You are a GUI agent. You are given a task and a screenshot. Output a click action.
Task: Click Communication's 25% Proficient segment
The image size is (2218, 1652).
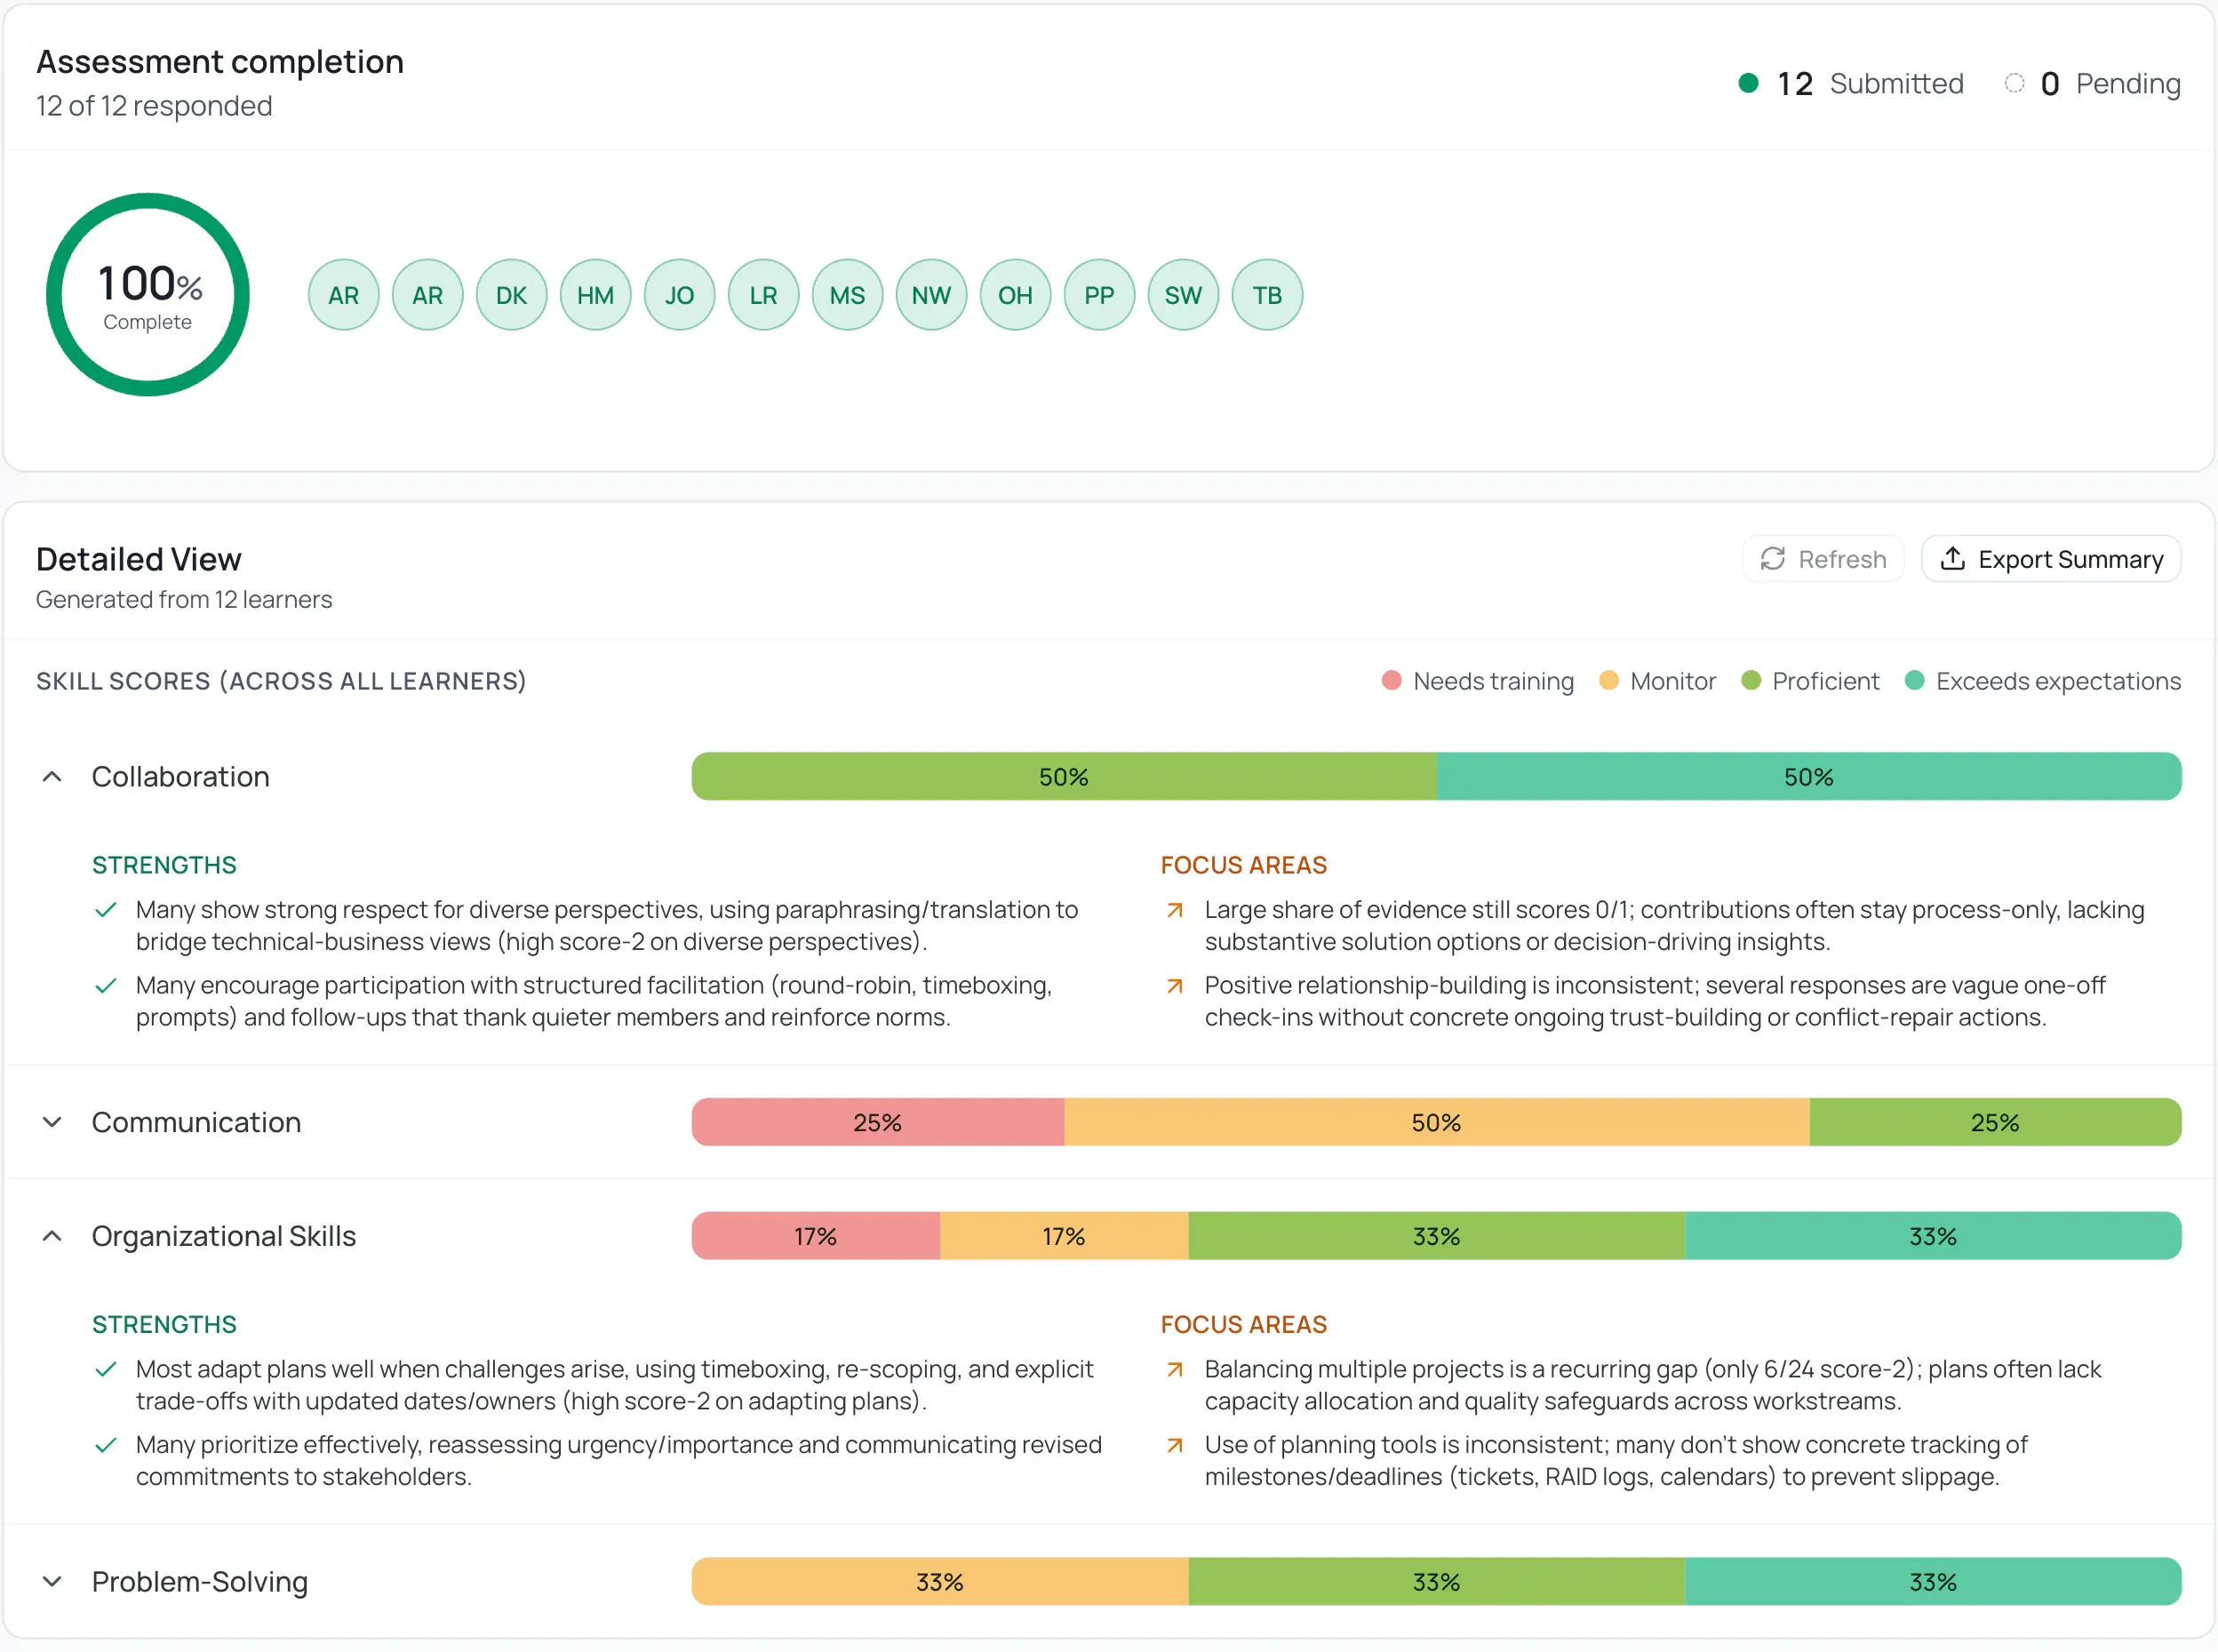pyautogui.click(x=1996, y=1122)
